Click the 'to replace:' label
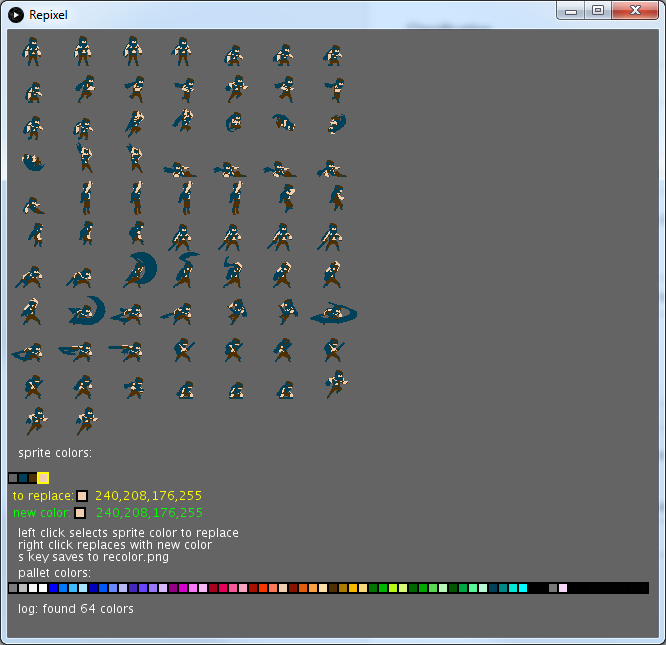Image resolution: width=666 pixels, height=645 pixels. pos(43,496)
